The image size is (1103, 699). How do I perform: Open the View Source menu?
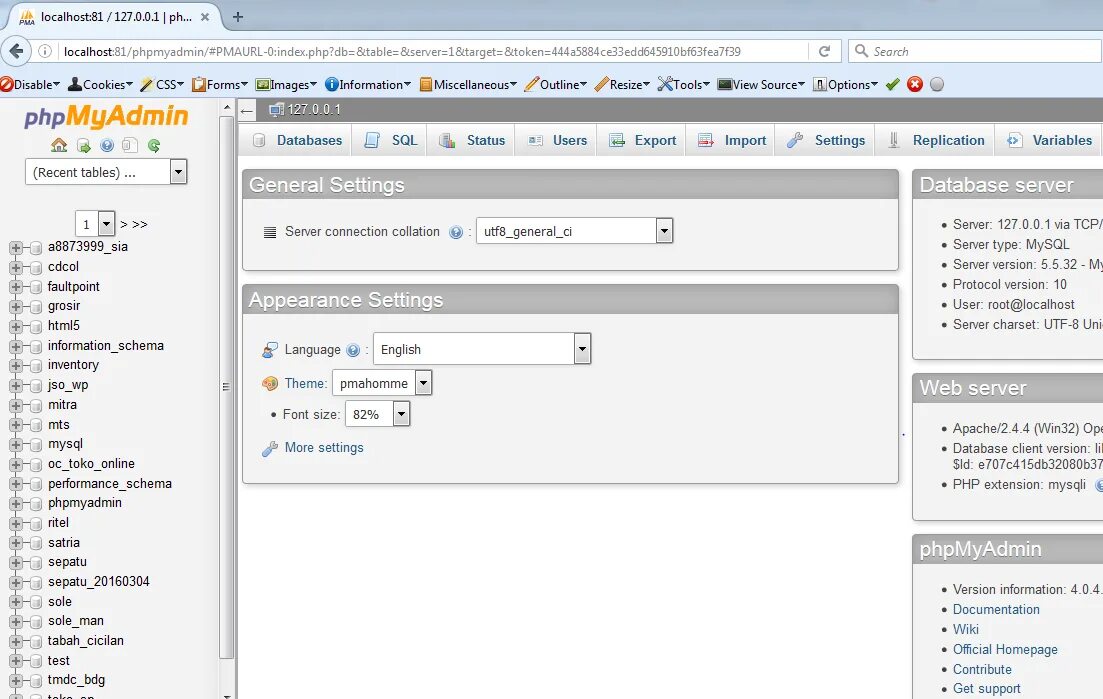761,84
